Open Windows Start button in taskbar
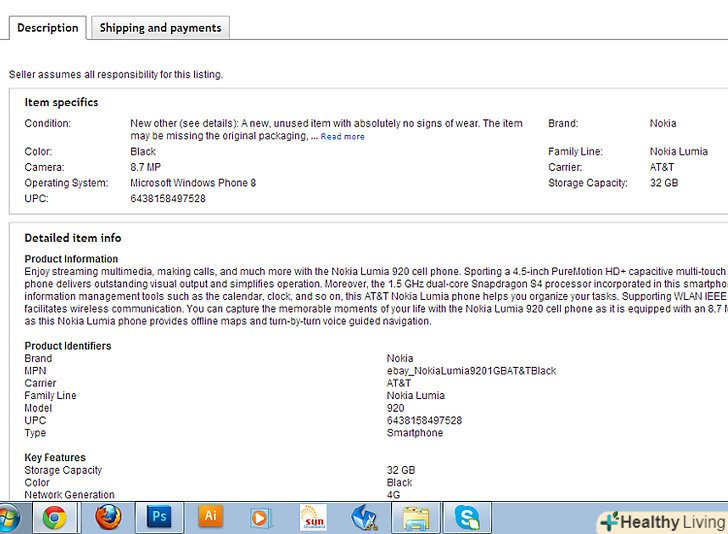 8,518
